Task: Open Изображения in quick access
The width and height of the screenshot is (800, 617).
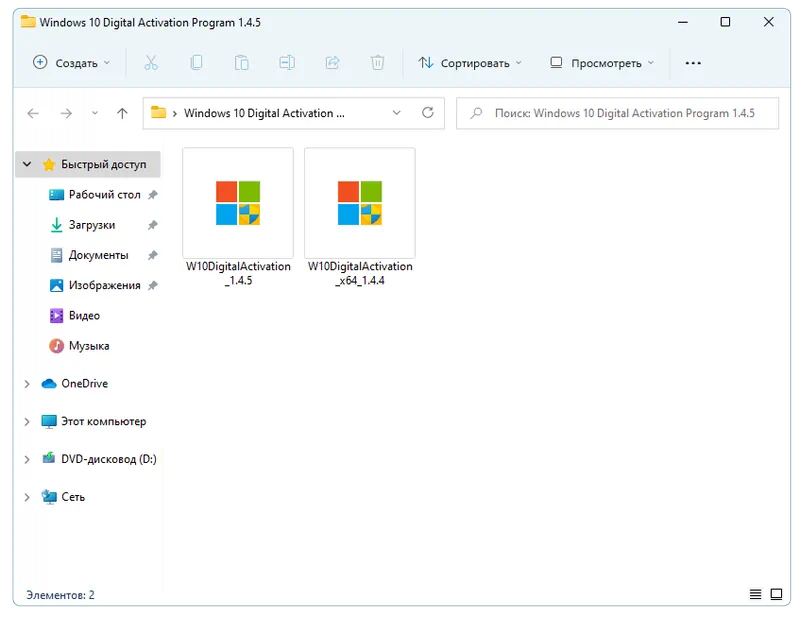Action: [x=104, y=285]
